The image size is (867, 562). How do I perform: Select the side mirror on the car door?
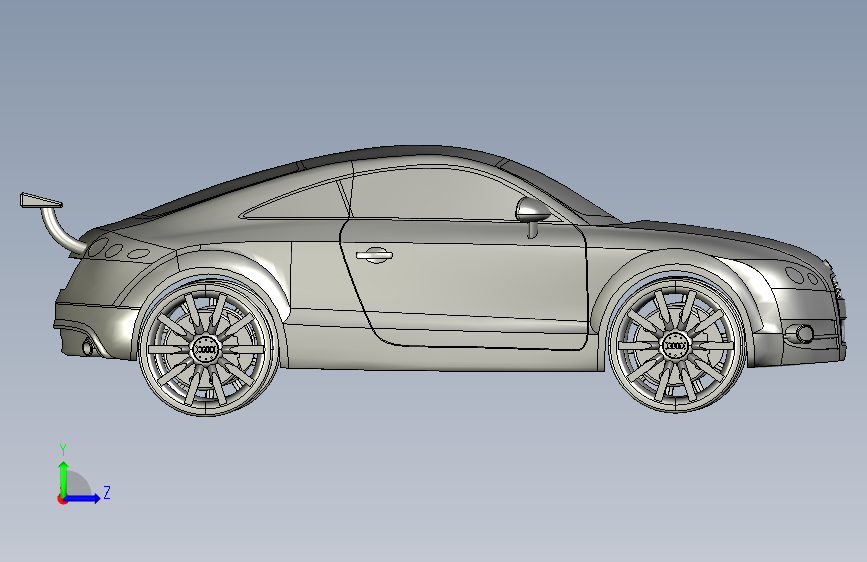pyautogui.click(x=532, y=211)
